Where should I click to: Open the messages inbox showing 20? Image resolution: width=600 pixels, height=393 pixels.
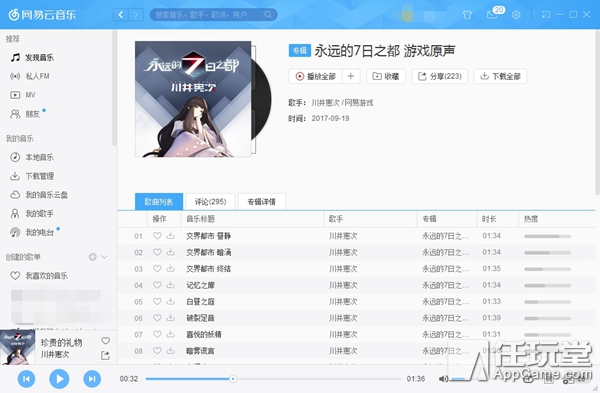pyautogui.click(x=492, y=15)
